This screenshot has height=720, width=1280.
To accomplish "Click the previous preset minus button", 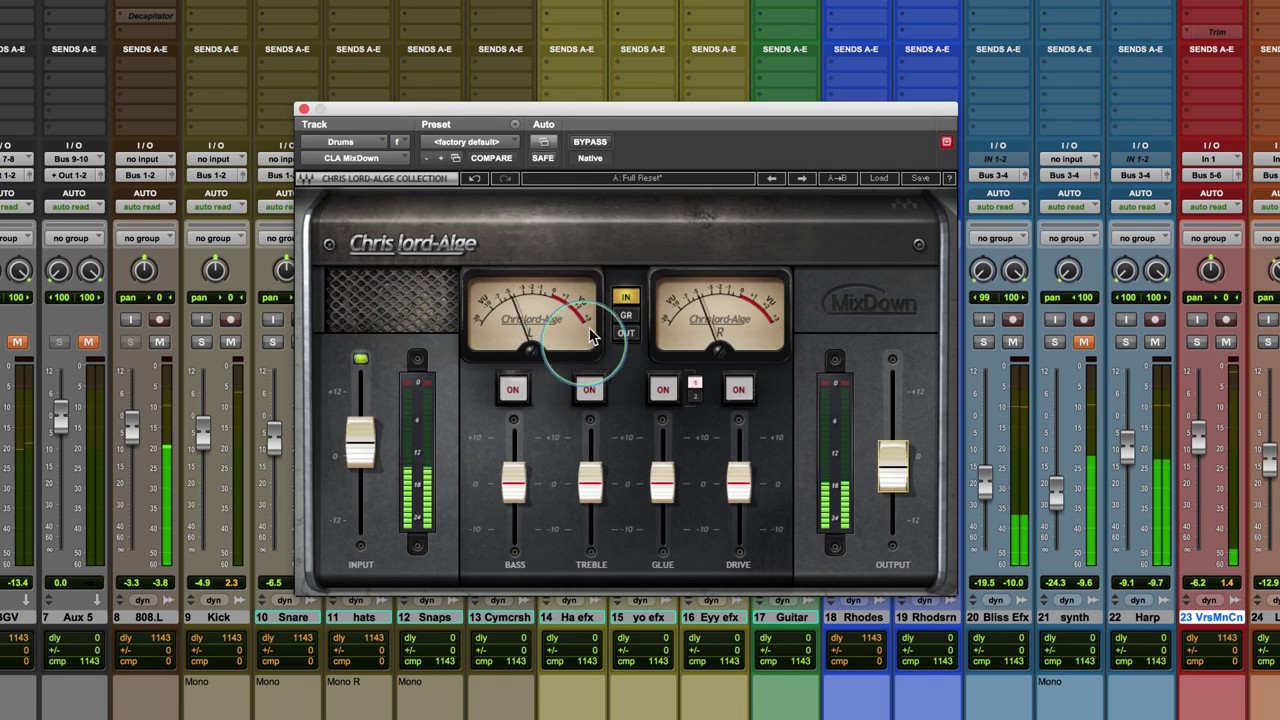I will 427,158.
